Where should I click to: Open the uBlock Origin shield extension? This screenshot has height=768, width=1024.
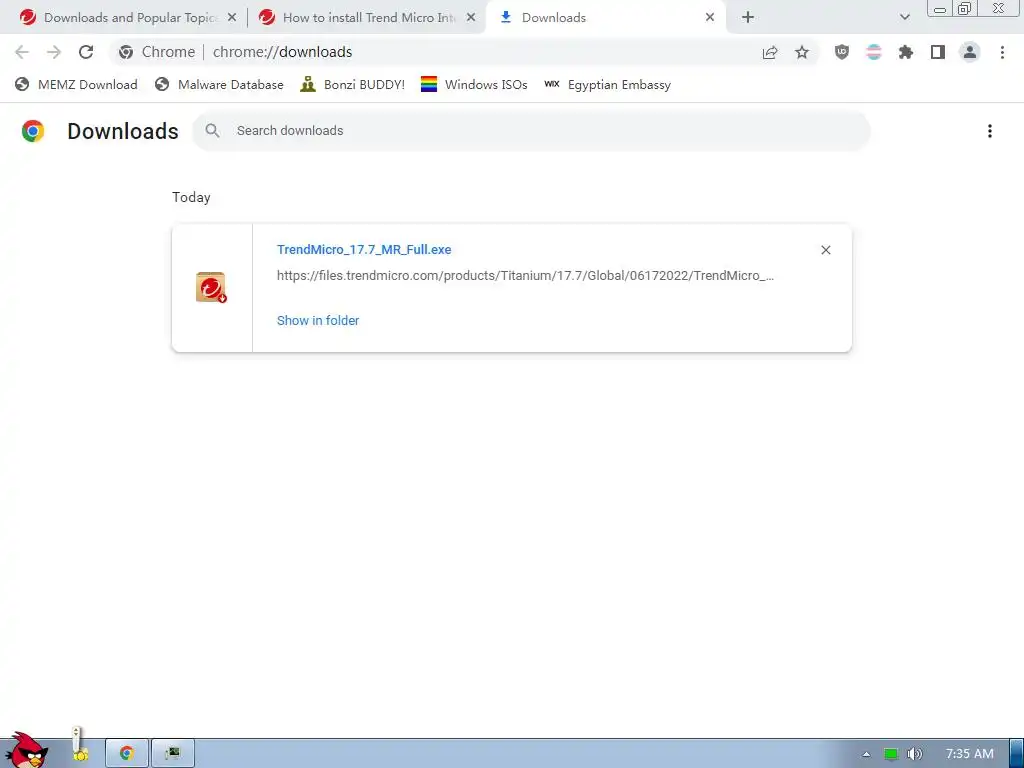[842, 52]
